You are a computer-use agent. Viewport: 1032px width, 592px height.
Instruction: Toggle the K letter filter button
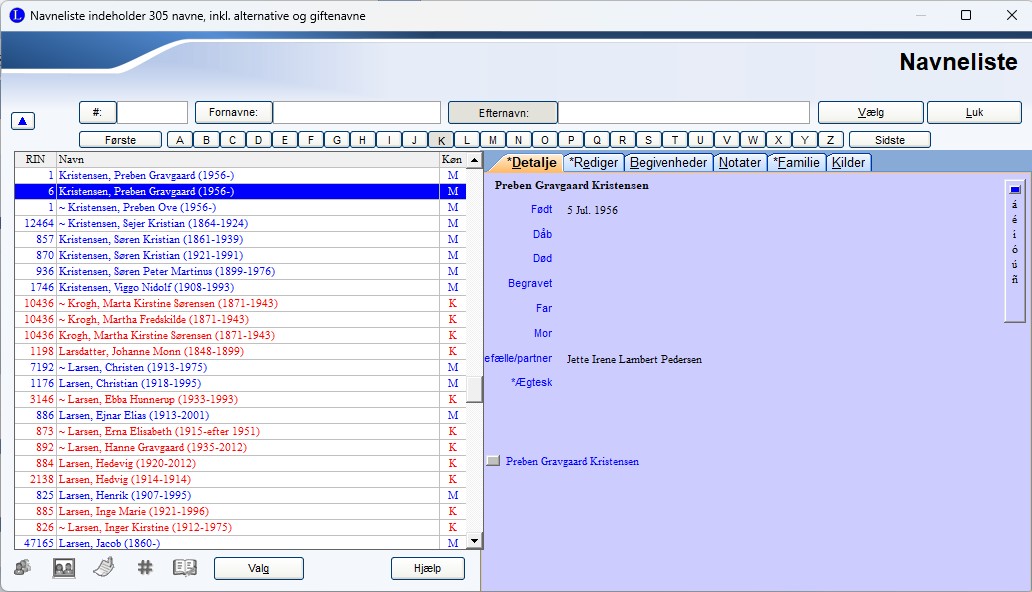click(x=440, y=140)
